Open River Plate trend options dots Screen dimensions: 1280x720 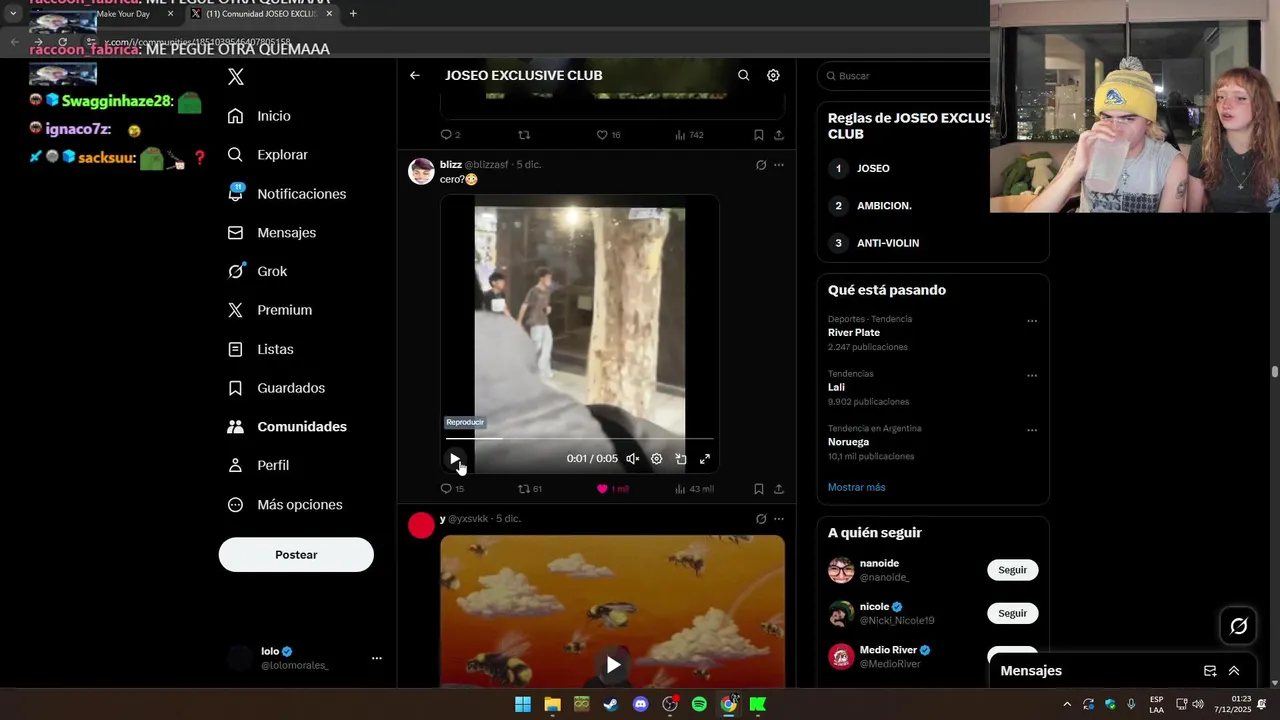click(x=1032, y=321)
